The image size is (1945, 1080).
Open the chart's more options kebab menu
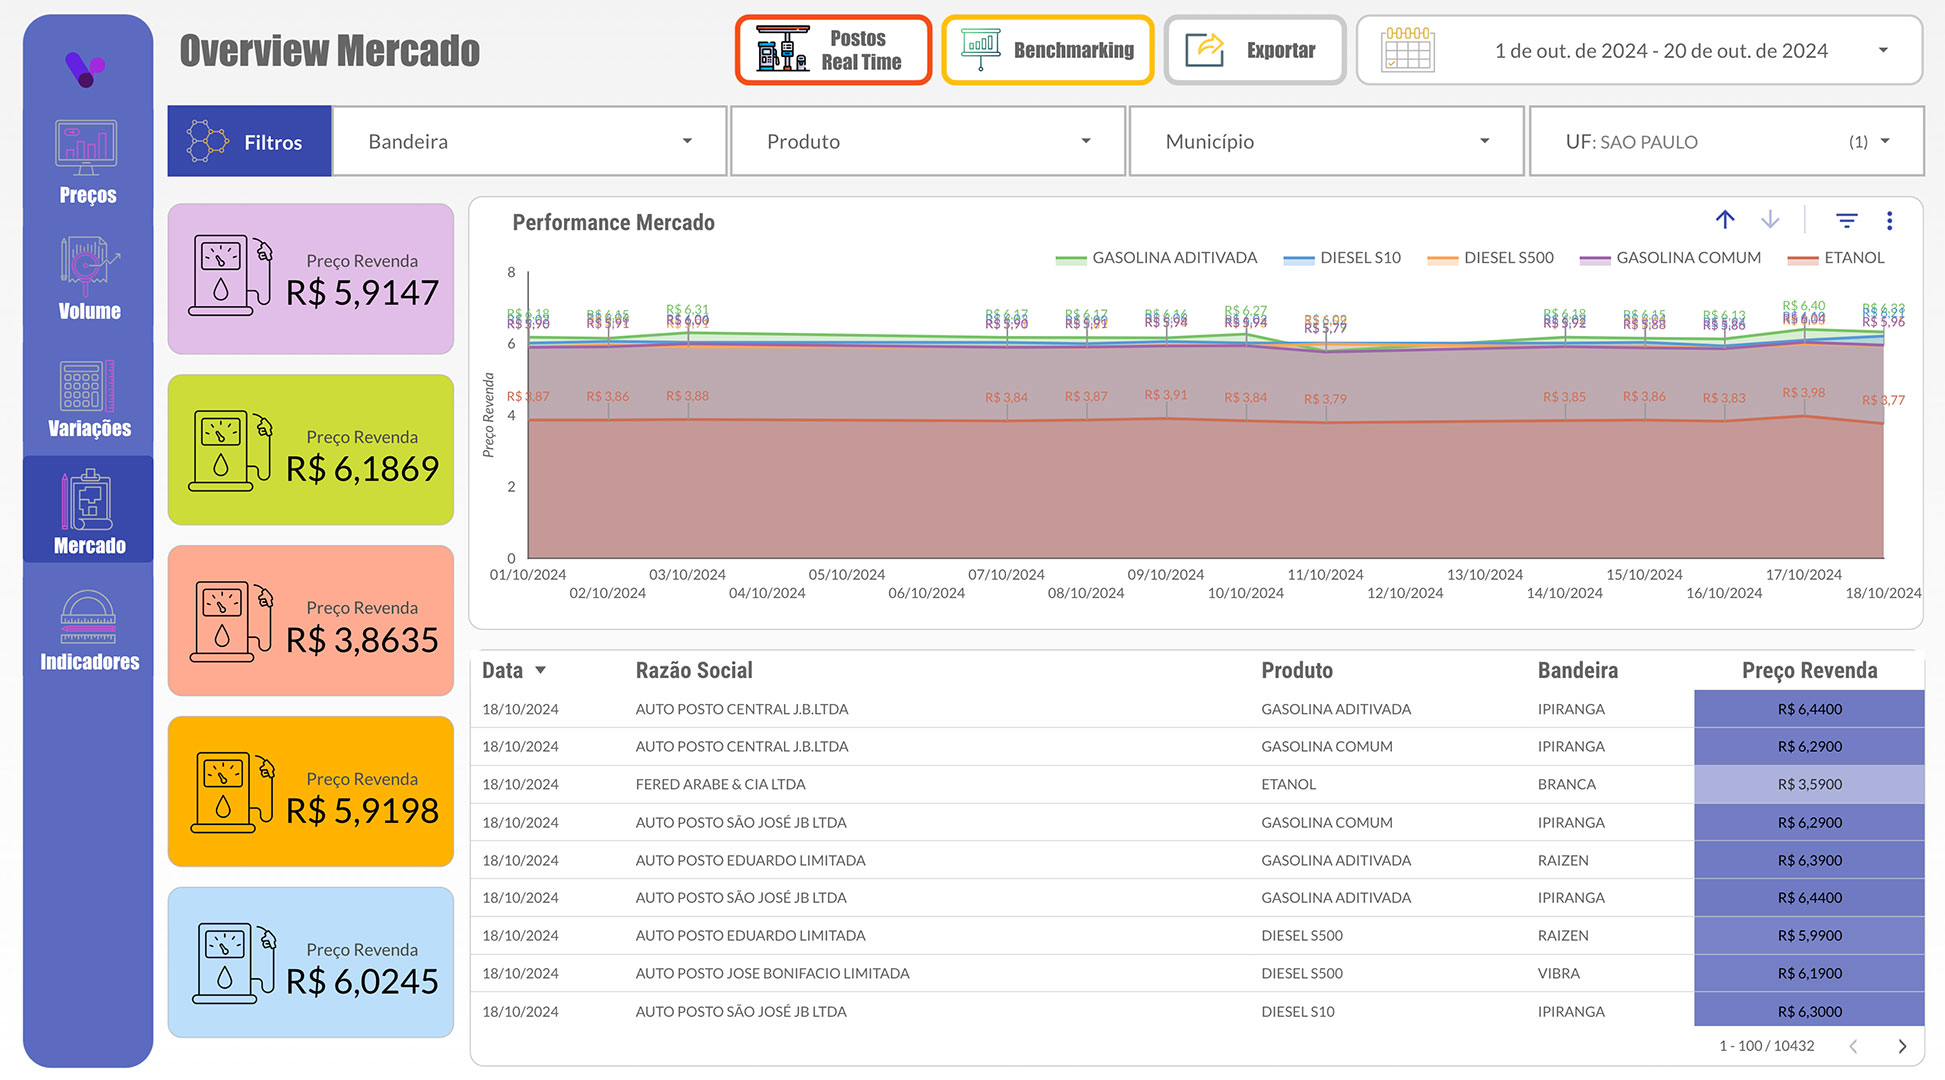point(1890,219)
